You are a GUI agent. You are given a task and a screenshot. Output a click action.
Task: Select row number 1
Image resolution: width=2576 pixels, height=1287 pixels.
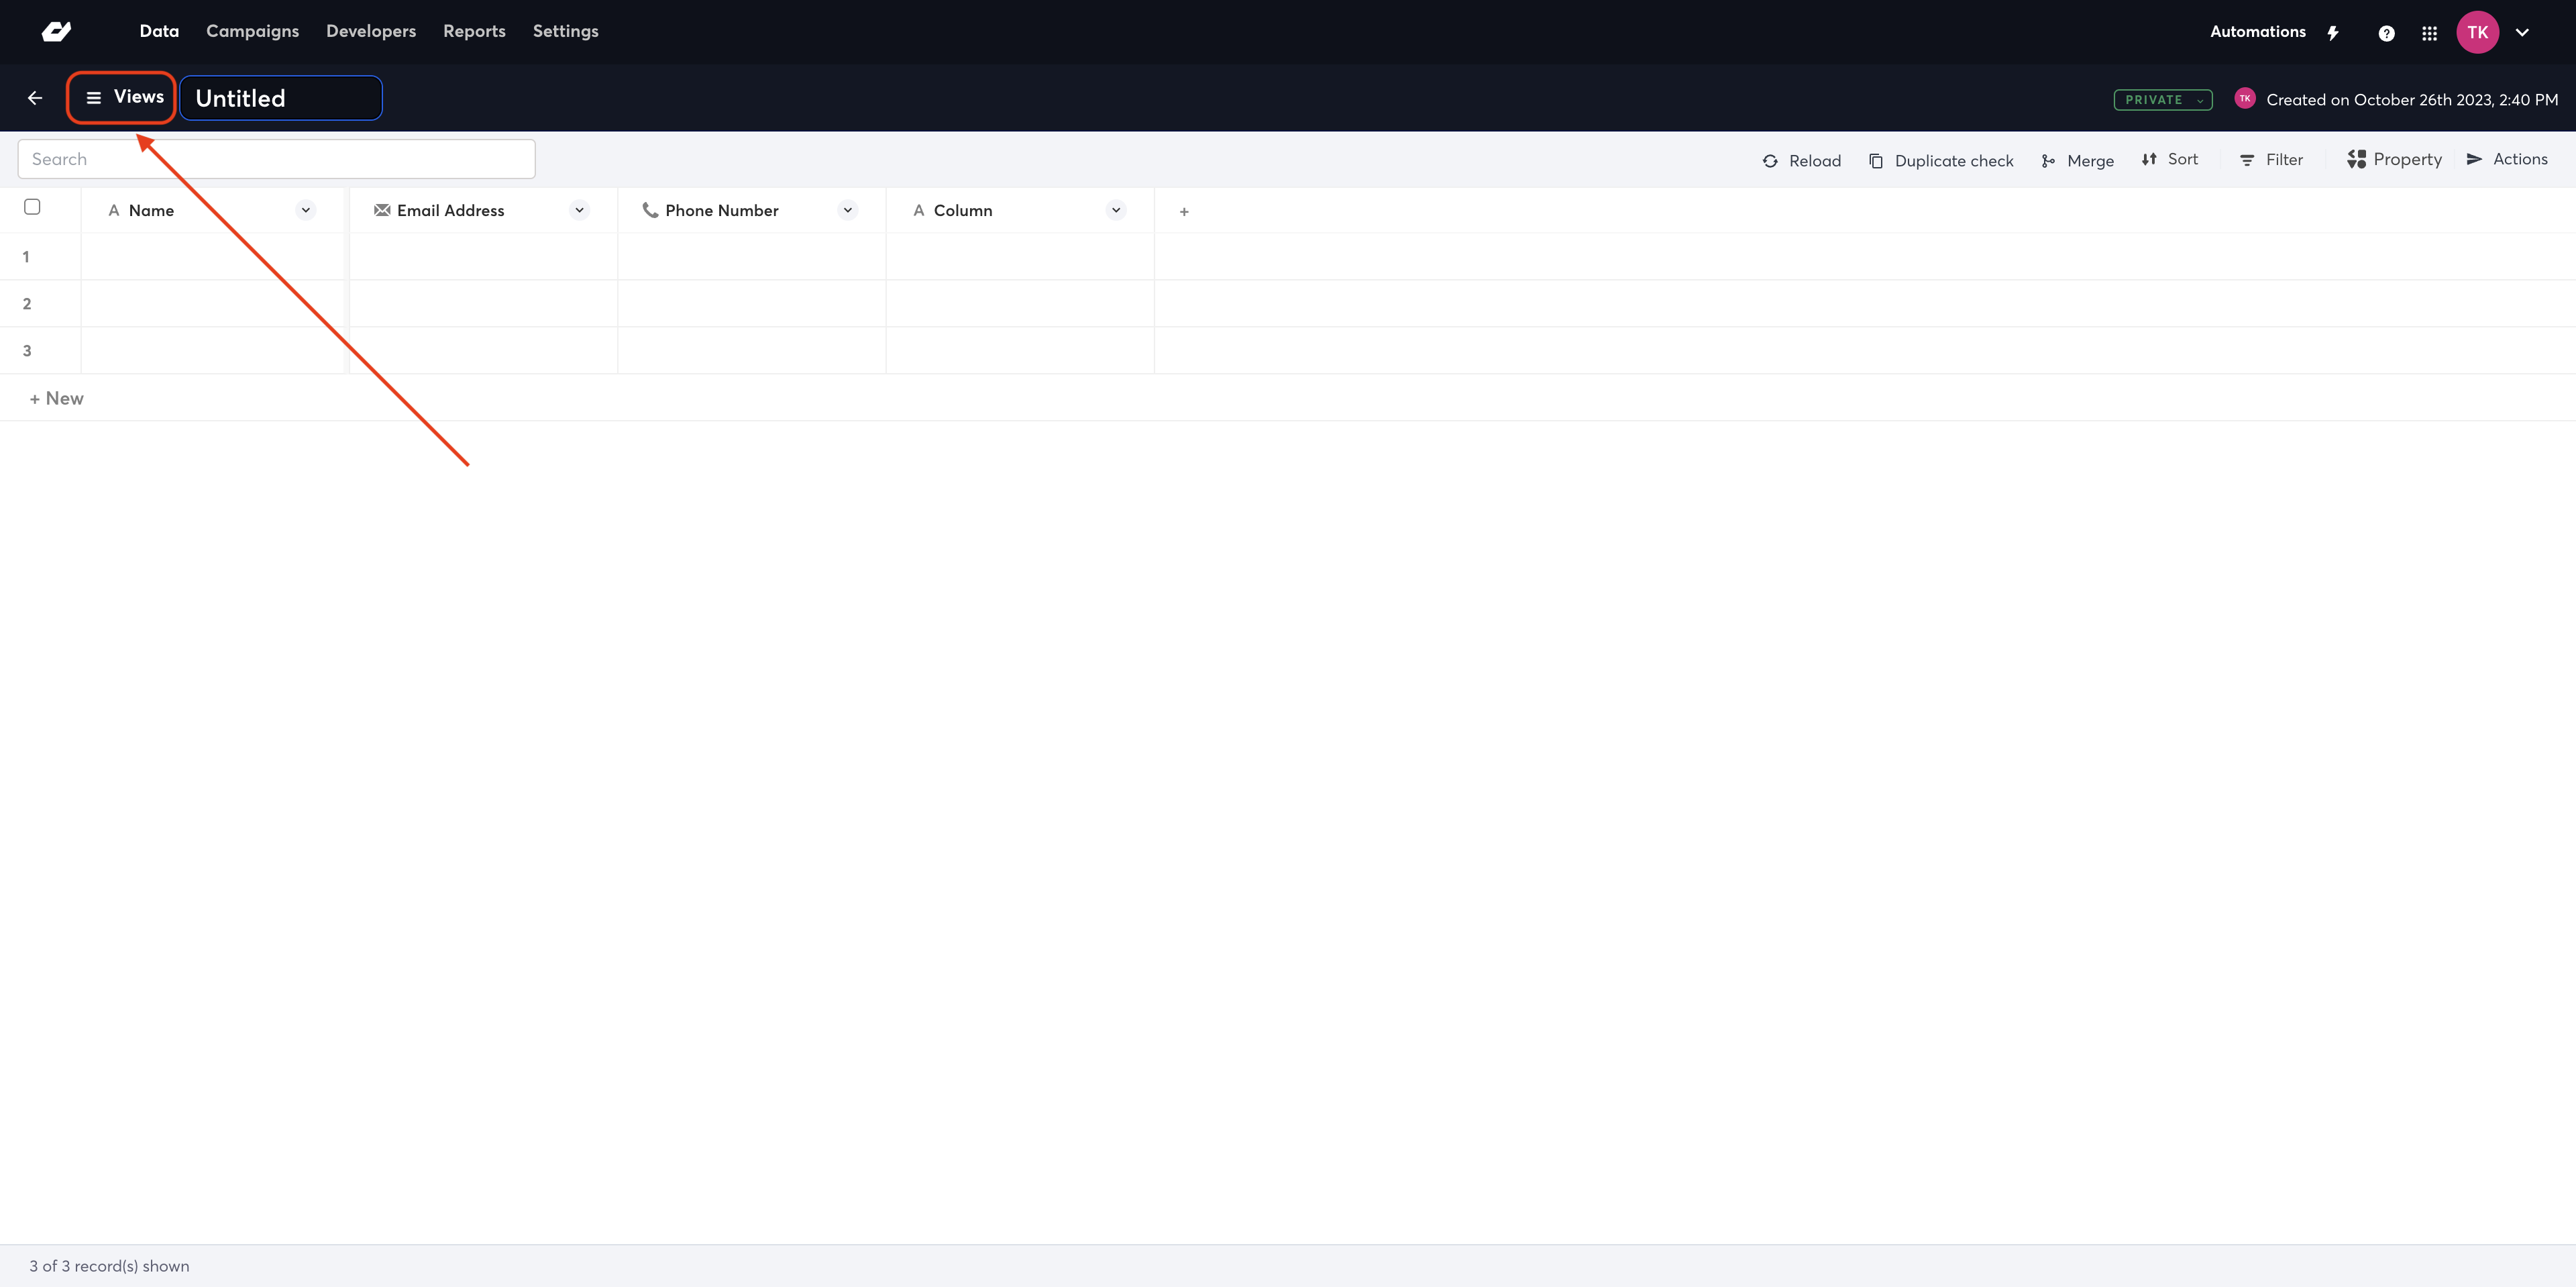coord(26,257)
